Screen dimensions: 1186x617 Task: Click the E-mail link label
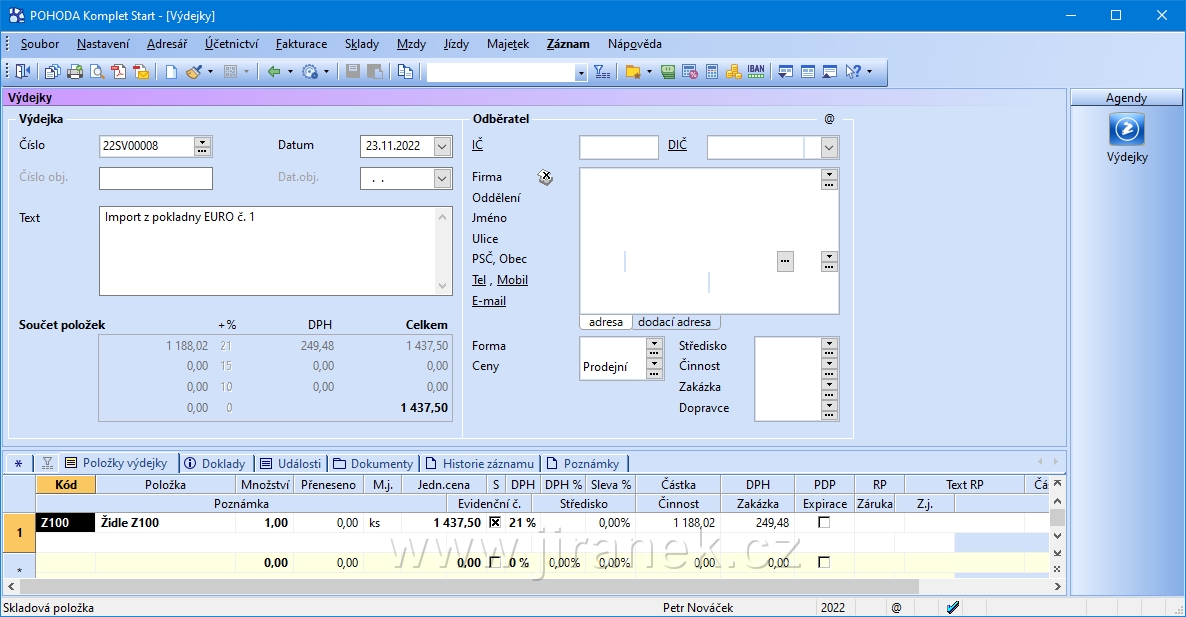coord(489,301)
